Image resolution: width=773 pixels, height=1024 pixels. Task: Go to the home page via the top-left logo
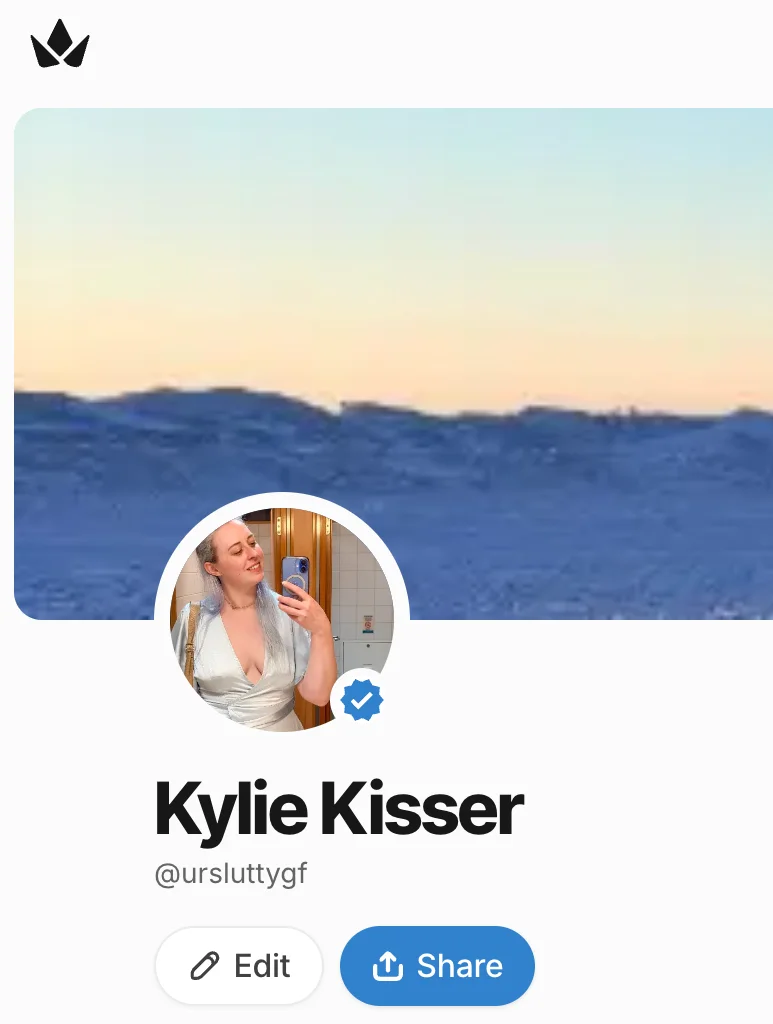pyautogui.click(x=60, y=44)
